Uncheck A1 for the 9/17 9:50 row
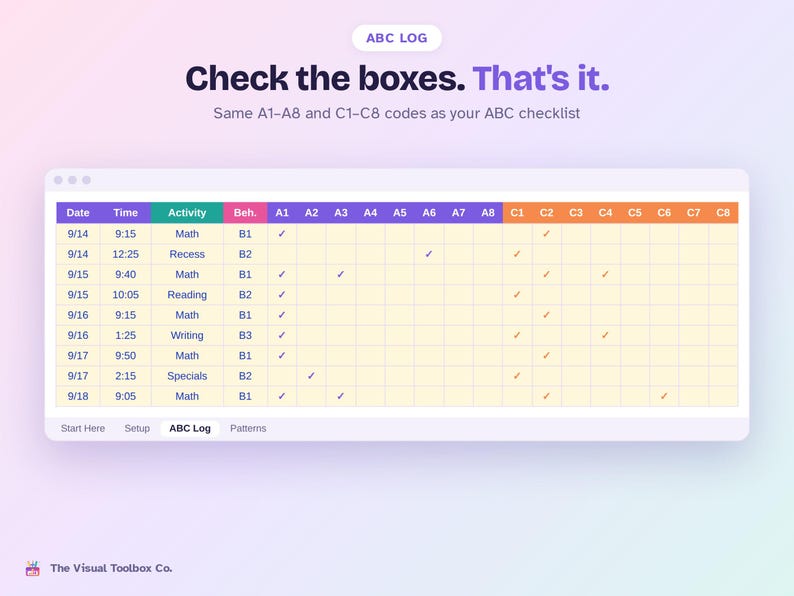This screenshot has height=596, width=794. (282, 355)
